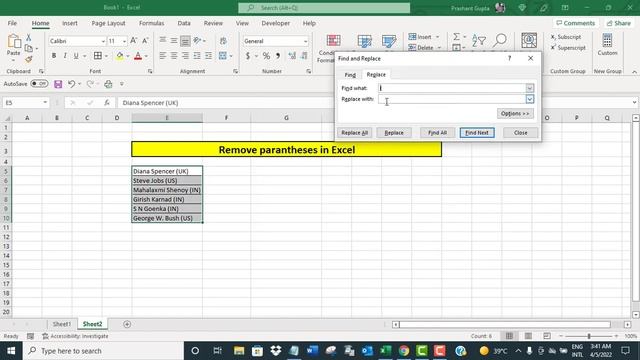Viewport: 640px width, 360px height.
Task: Toggle Underline formatting
Action: tap(76, 56)
